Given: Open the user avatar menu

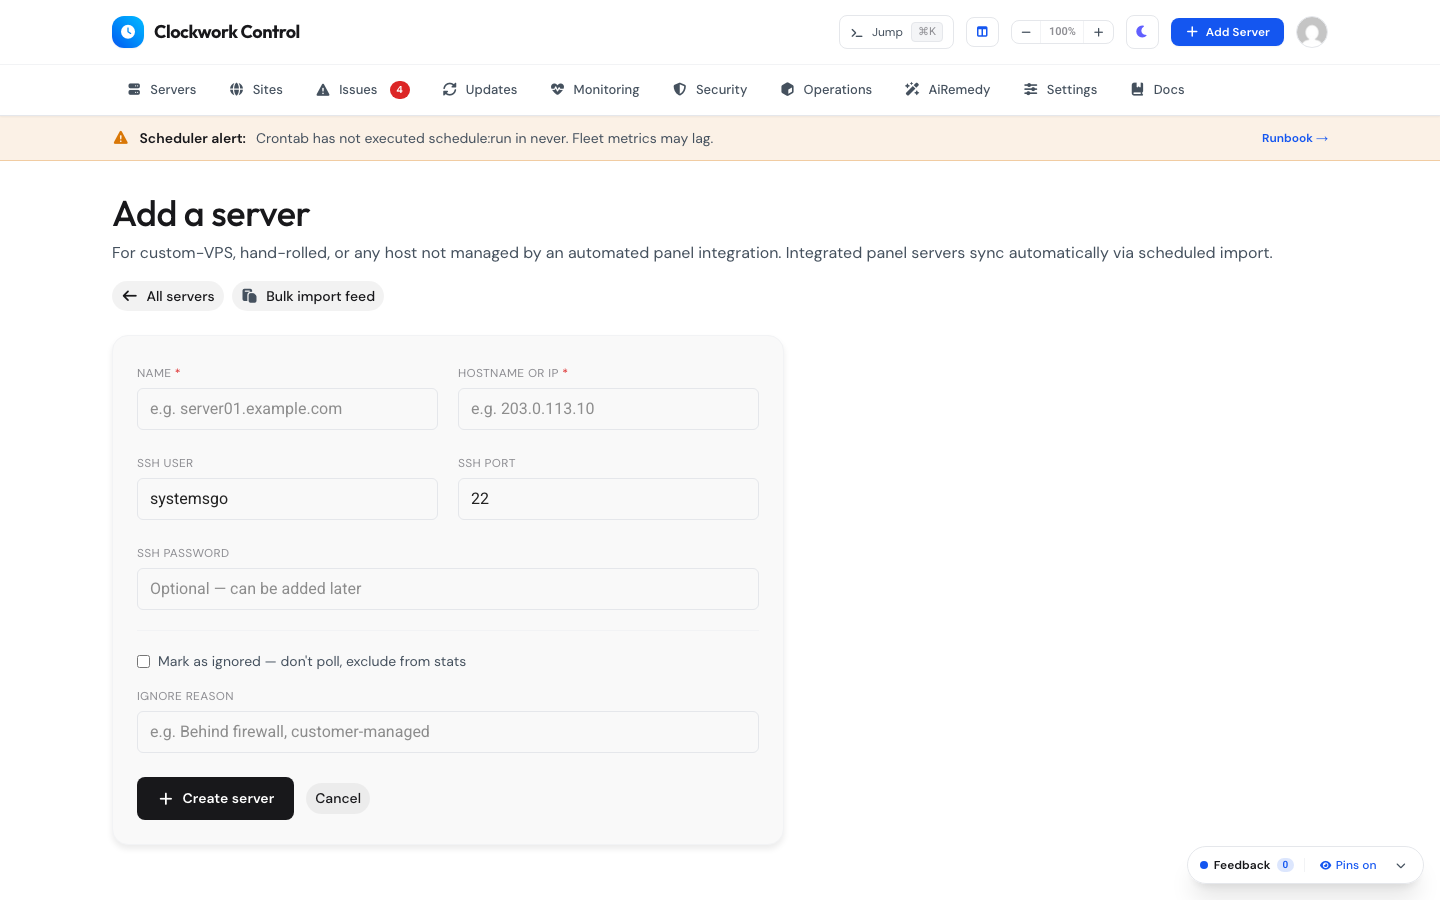Looking at the screenshot, I should coord(1312,32).
